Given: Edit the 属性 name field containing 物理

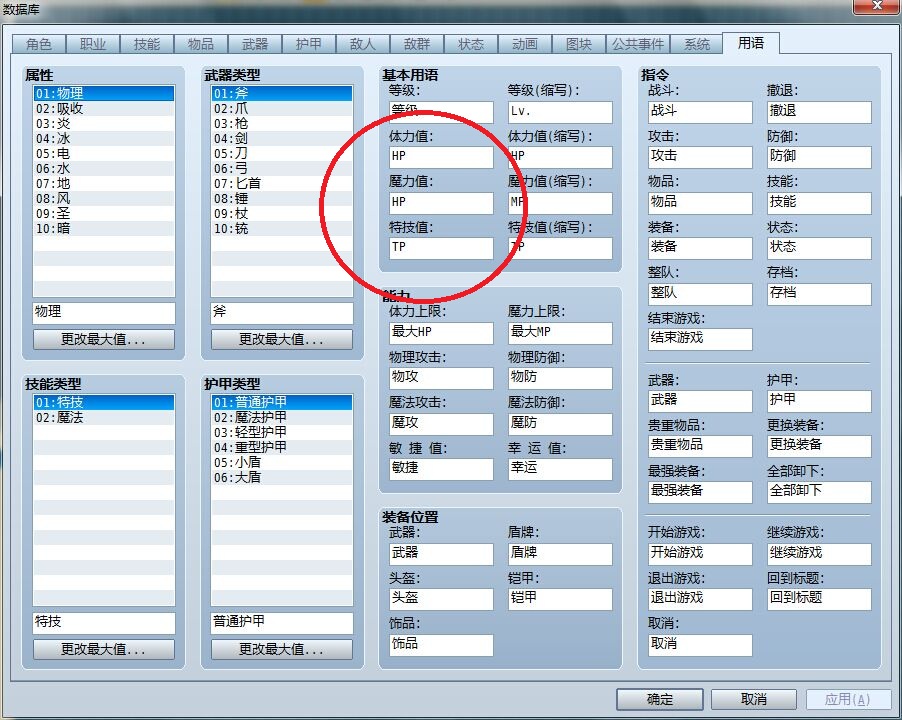Looking at the screenshot, I should [x=104, y=313].
